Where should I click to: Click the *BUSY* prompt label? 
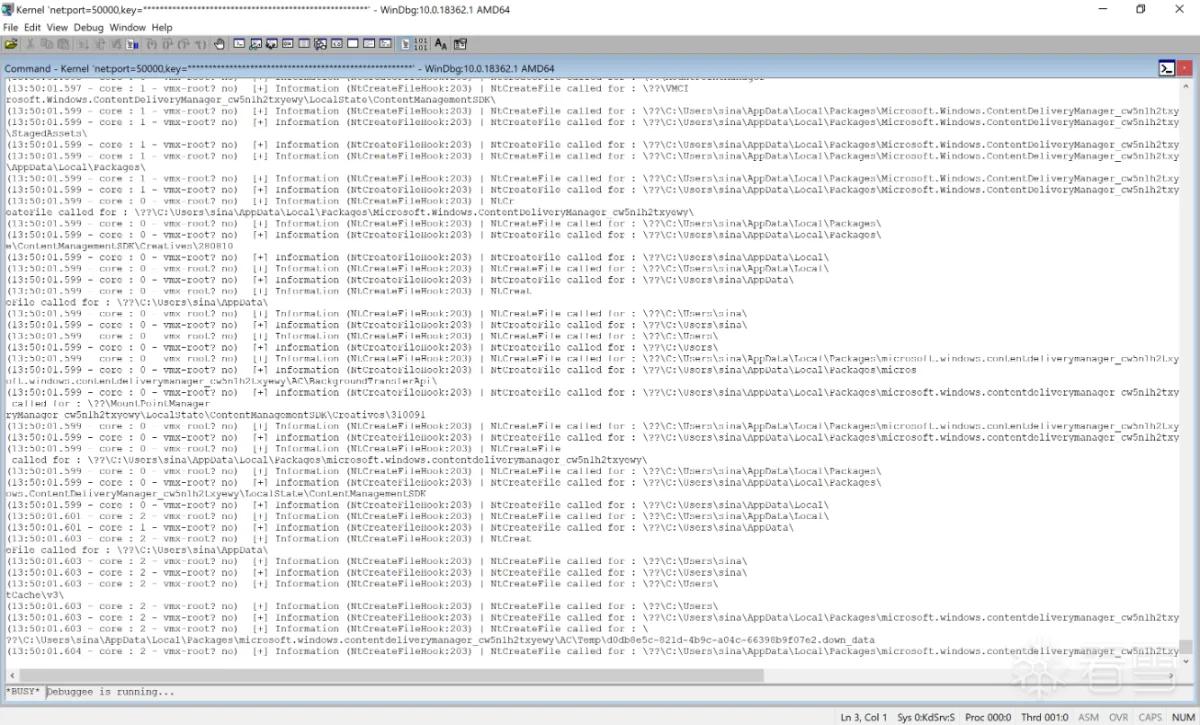23,692
